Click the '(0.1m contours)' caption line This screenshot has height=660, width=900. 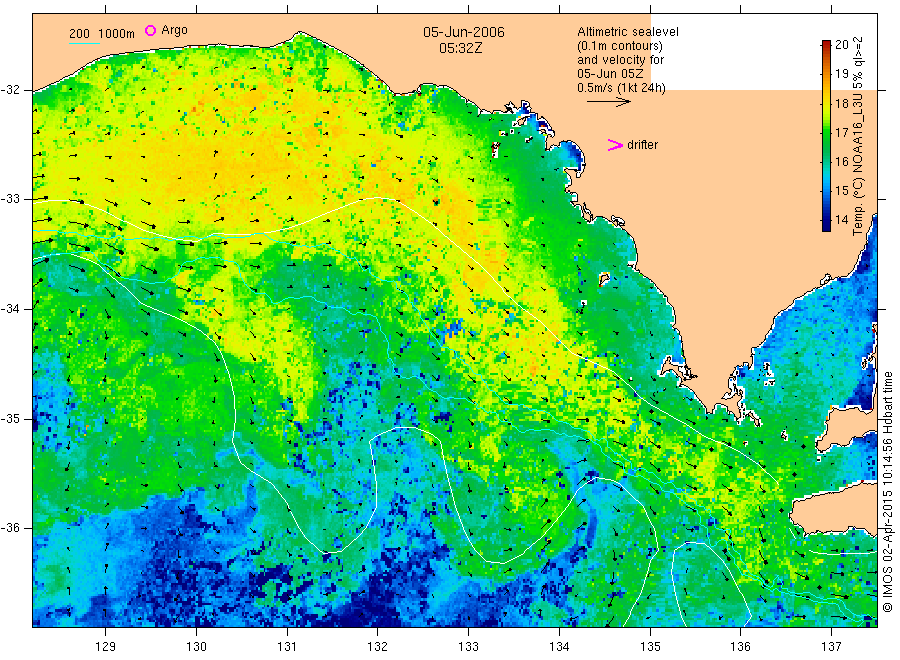pyautogui.click(x=619, y=46)
